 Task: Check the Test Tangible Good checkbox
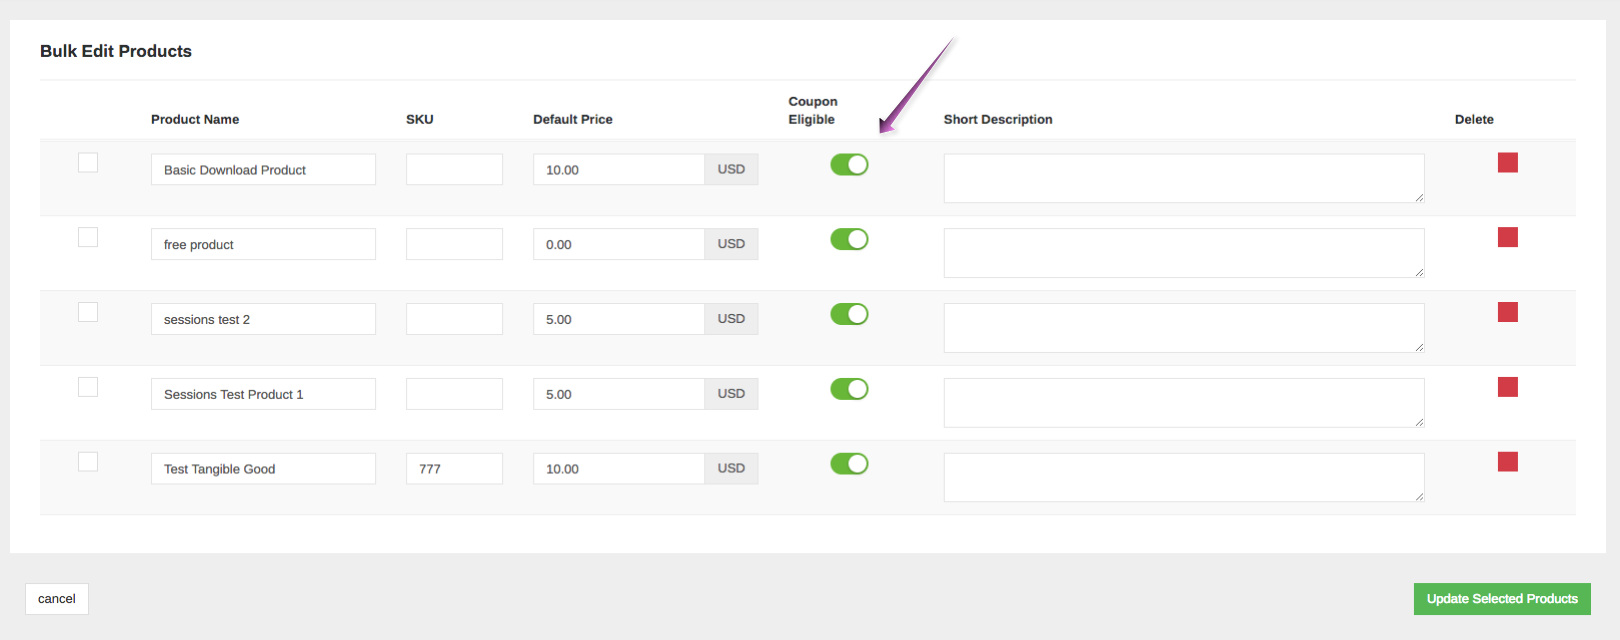88,461
